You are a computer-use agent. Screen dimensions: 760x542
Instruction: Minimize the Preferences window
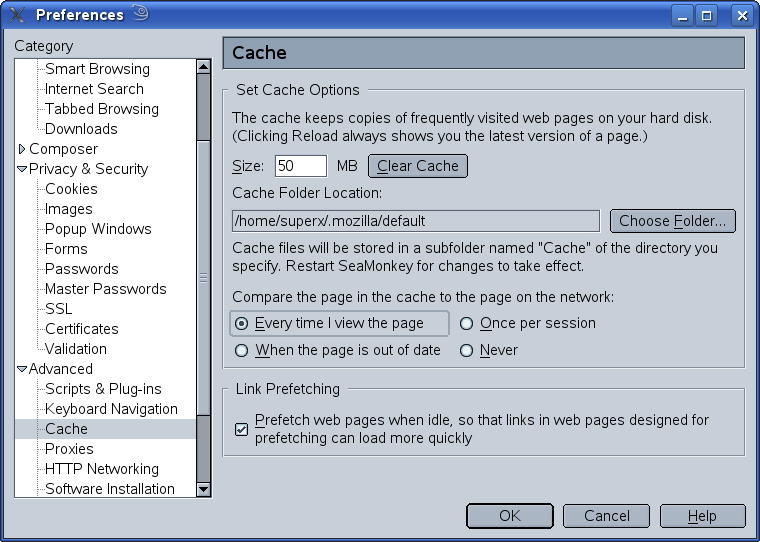click(683, 16)
